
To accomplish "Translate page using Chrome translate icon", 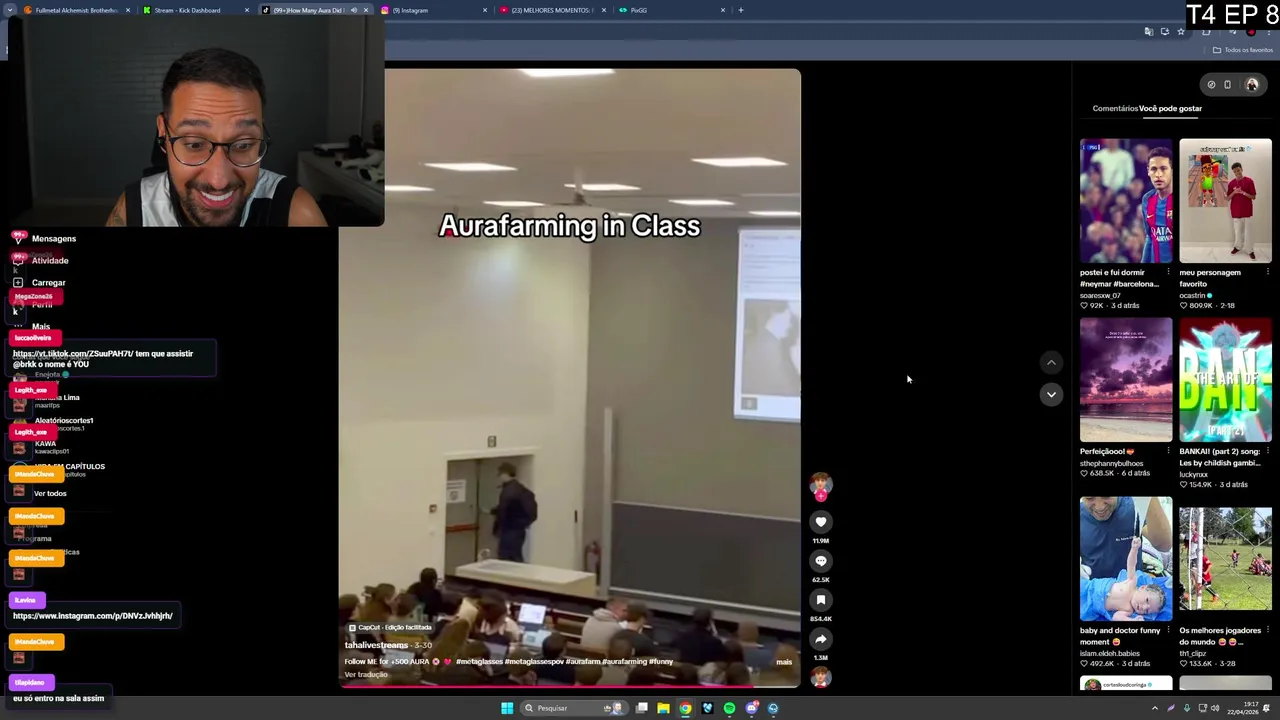I will (1149, 32).
